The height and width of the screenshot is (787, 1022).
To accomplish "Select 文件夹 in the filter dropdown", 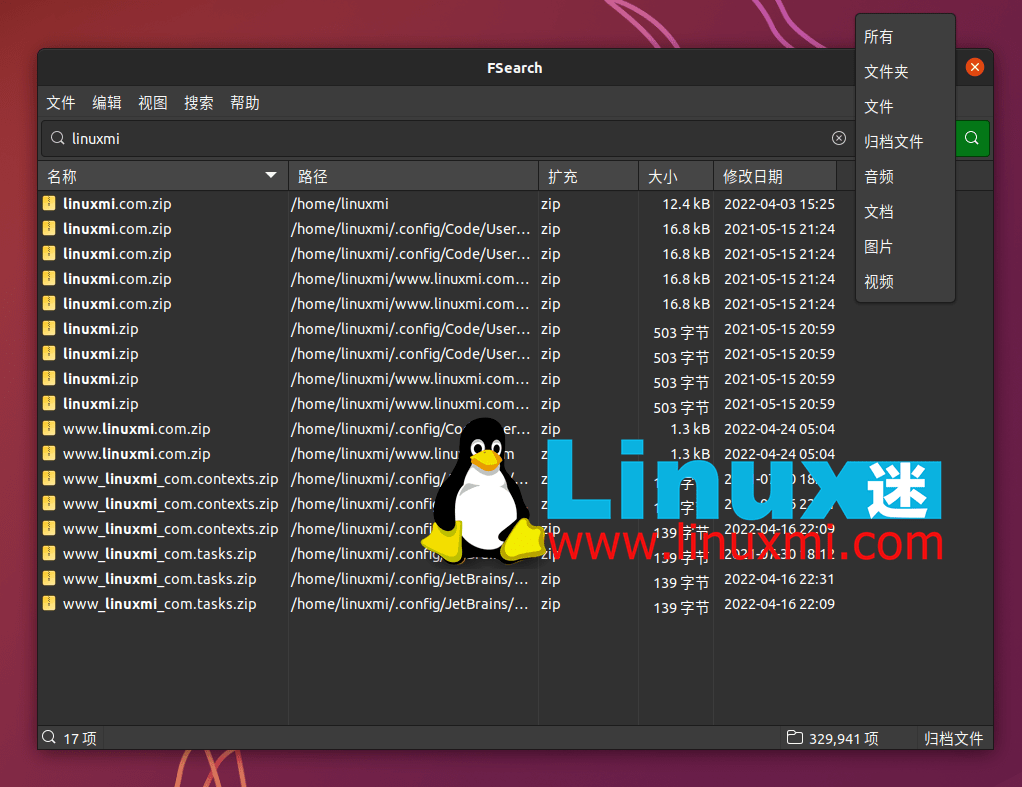I will coord(905,72).
